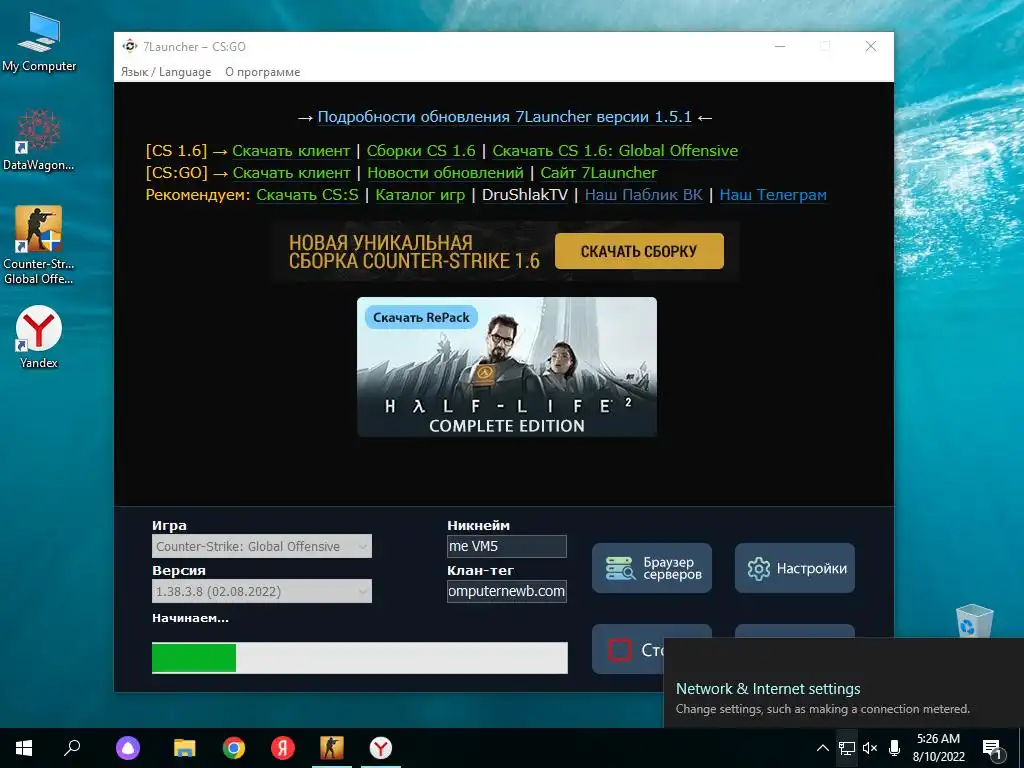Open Наш Телеграм link
The width and height of the screenshot is (1024, 768).
coord(773,195)
